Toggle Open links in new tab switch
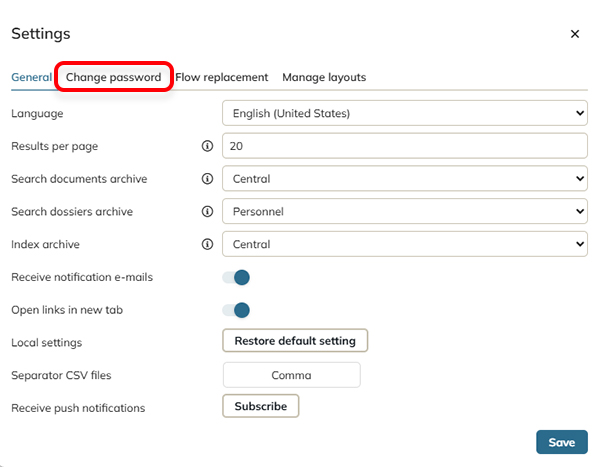 click(236, 310)
